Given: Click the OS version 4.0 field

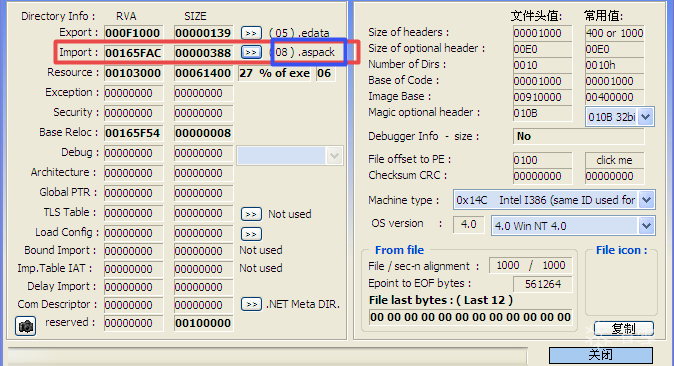Looking at the screenshot, I should tap(469, 225).
